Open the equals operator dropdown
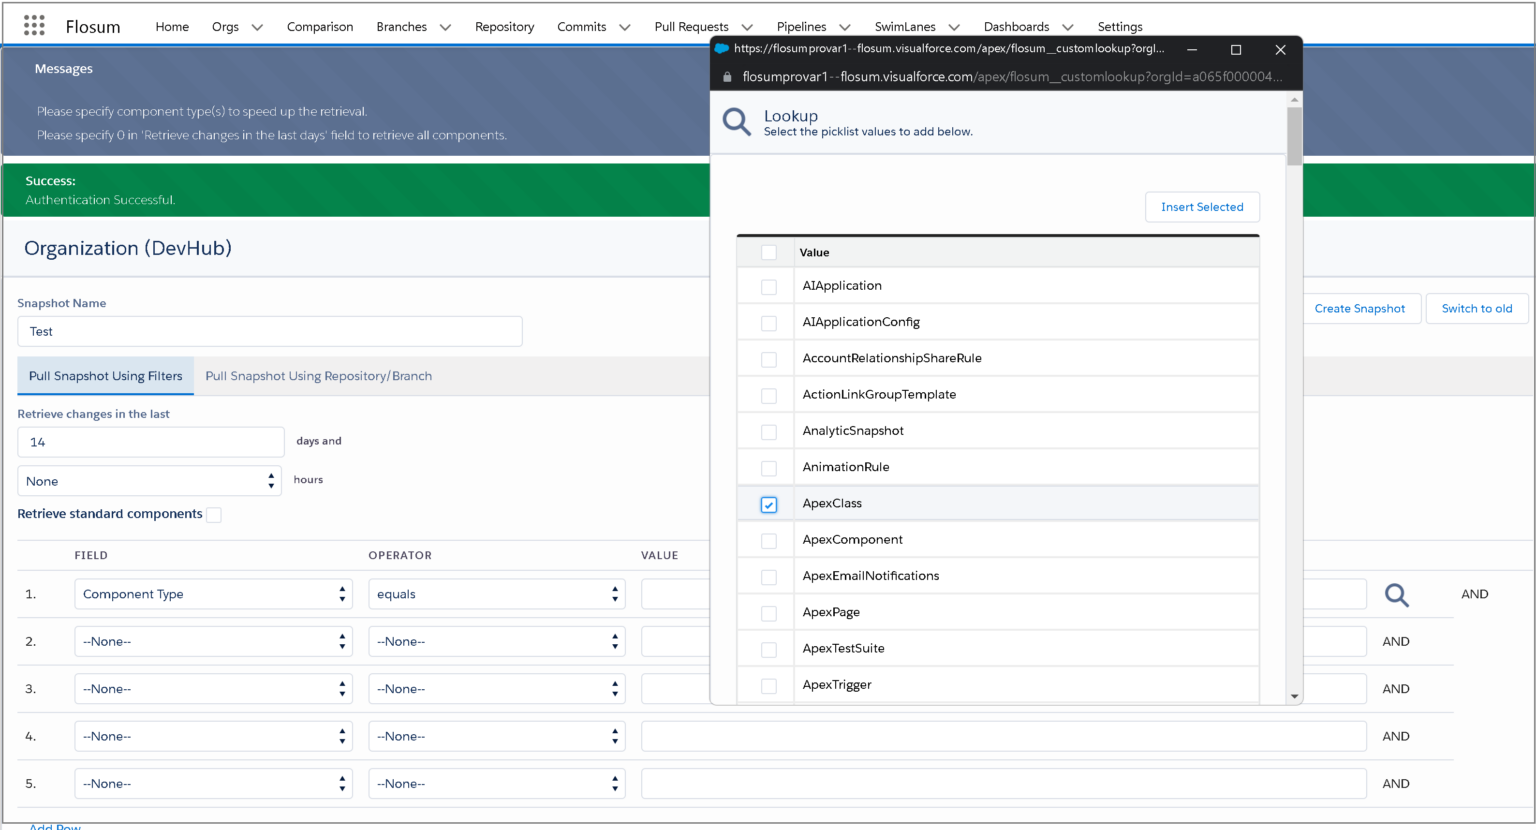1536x830 pixels. tap(496, 593)
